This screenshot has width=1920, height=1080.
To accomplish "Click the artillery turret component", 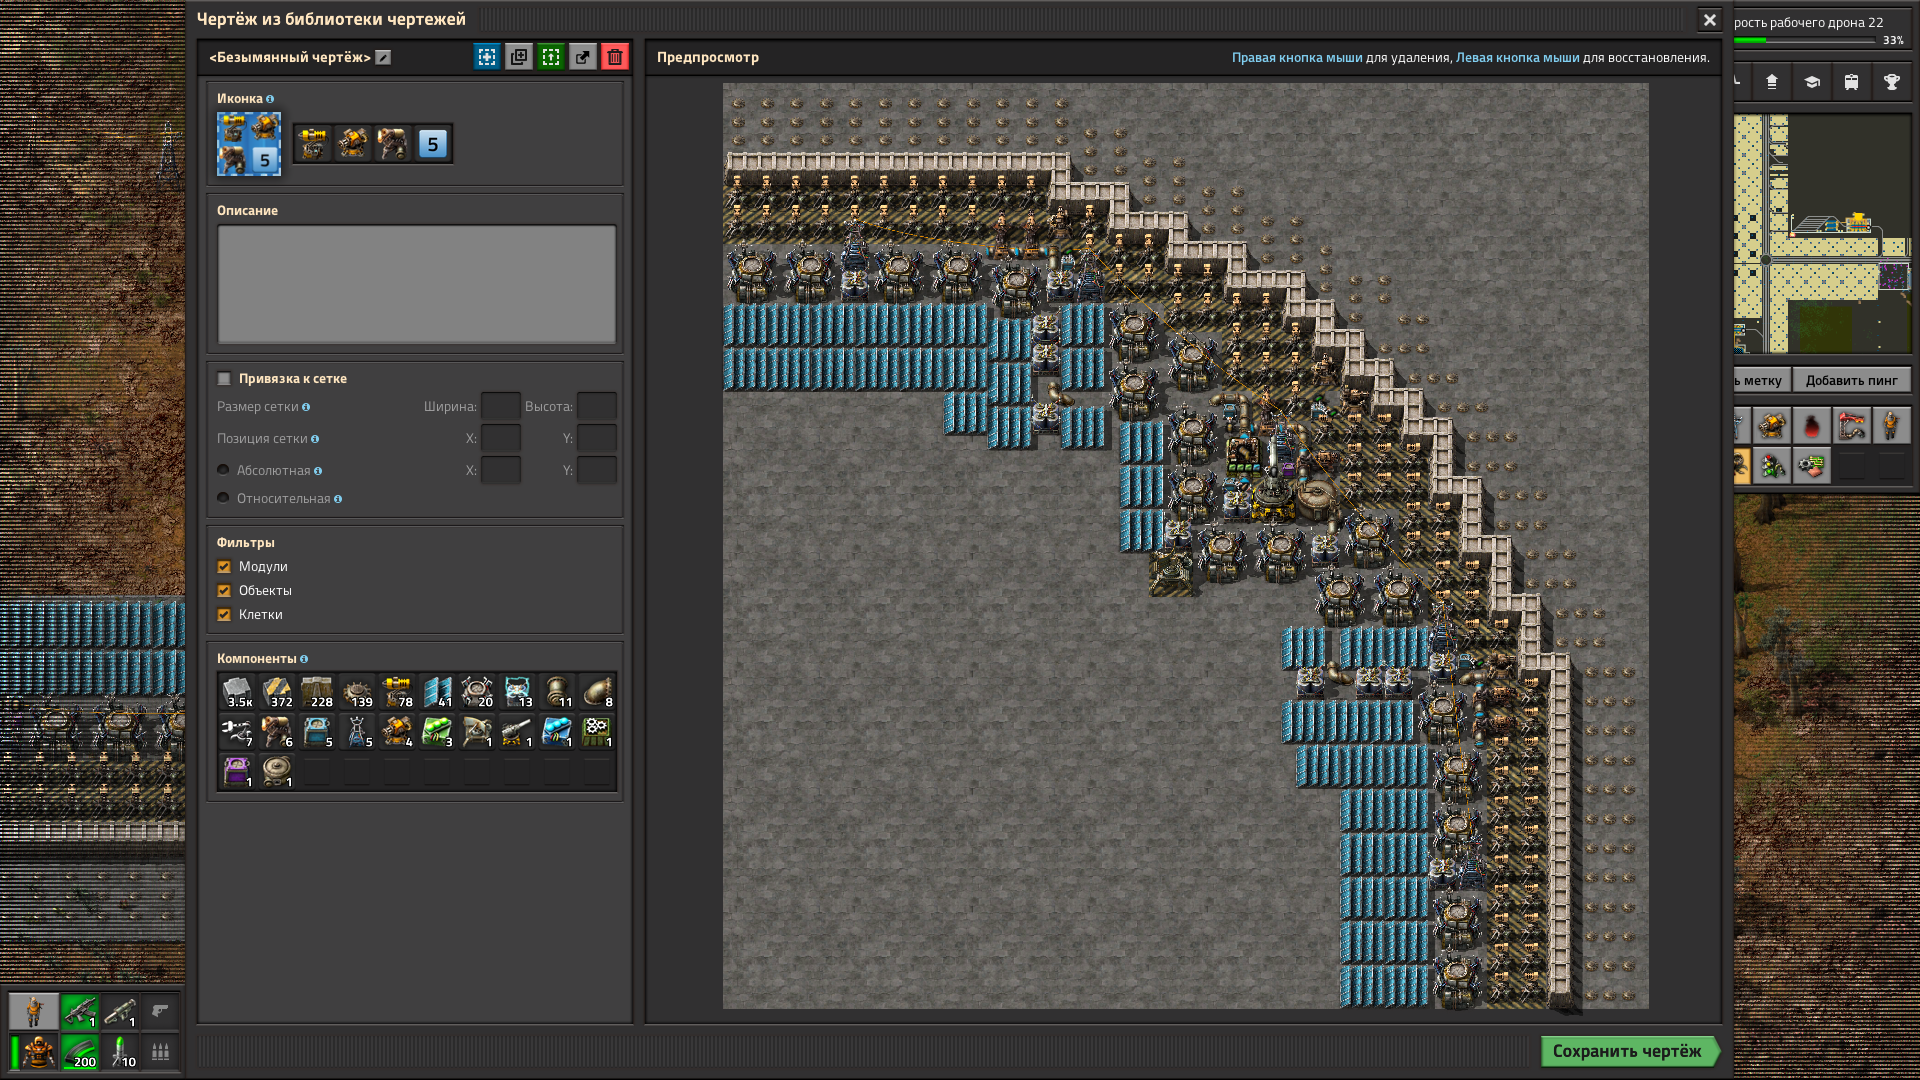I will click(x=517, y=732).
